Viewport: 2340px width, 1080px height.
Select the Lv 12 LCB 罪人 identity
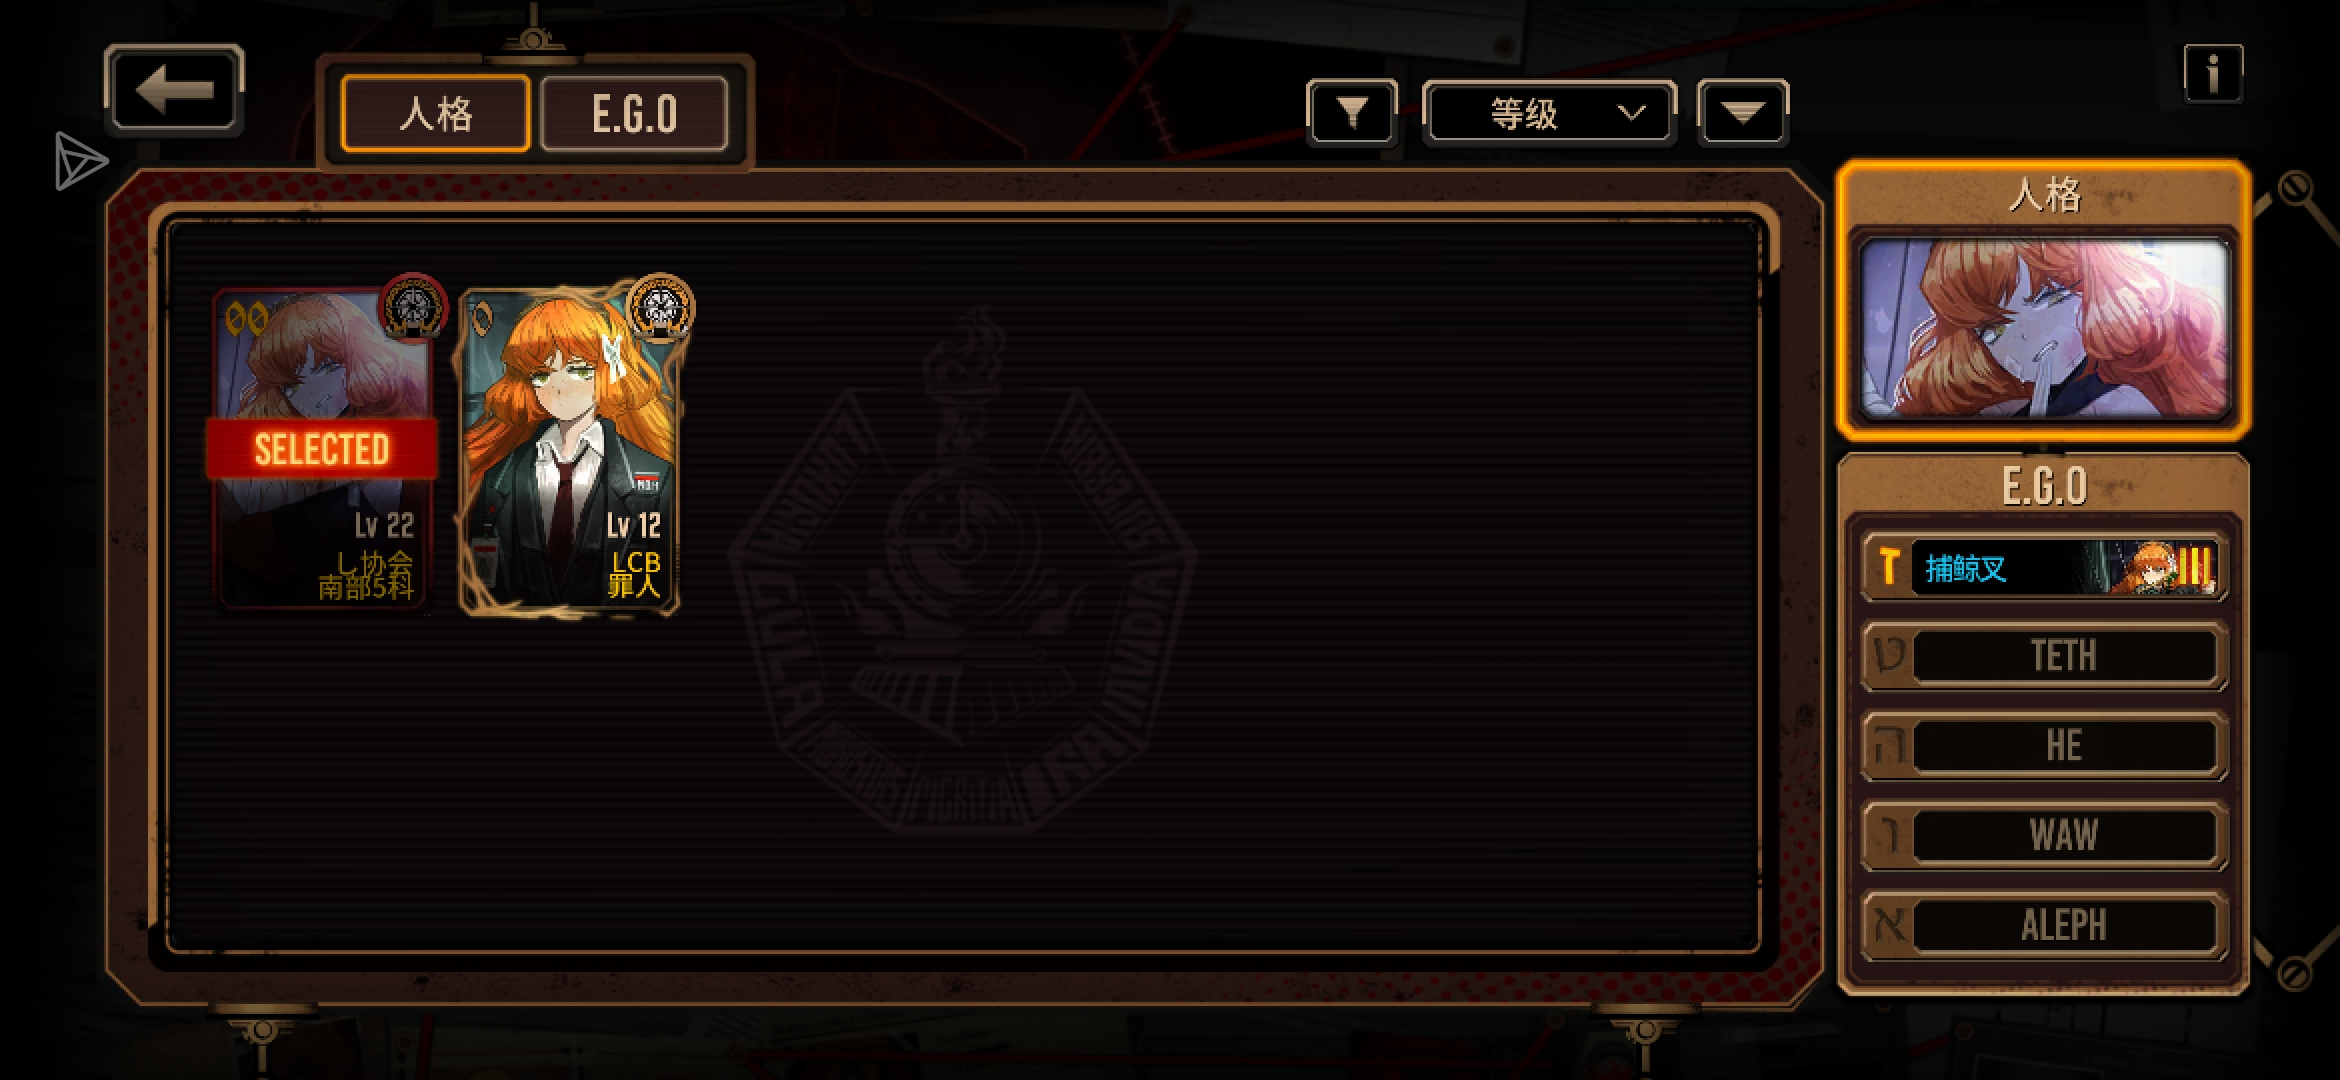coord(569,448)
